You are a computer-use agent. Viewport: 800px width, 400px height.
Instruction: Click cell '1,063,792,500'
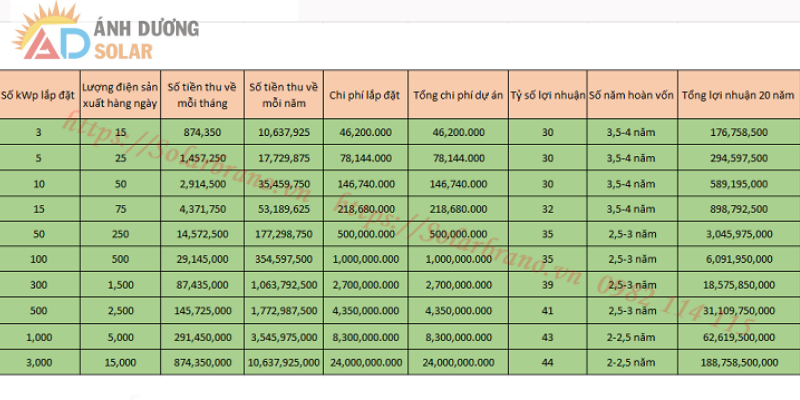[x=284, y=285]
